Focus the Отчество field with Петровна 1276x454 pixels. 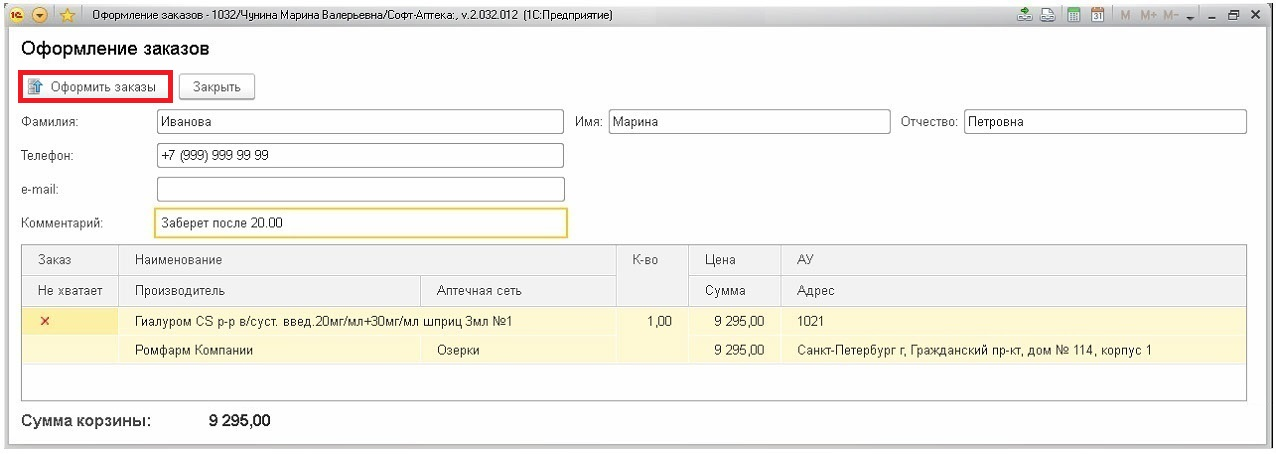pyautogui.click(x=1104, y=122)
